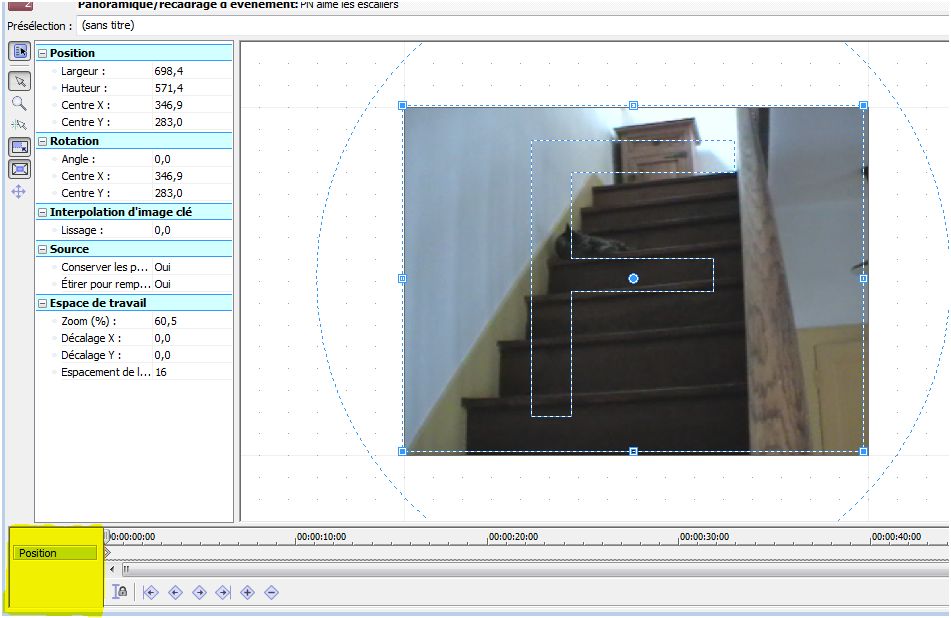
Task: Click the top-left crop handle
Action: (402, 106)
